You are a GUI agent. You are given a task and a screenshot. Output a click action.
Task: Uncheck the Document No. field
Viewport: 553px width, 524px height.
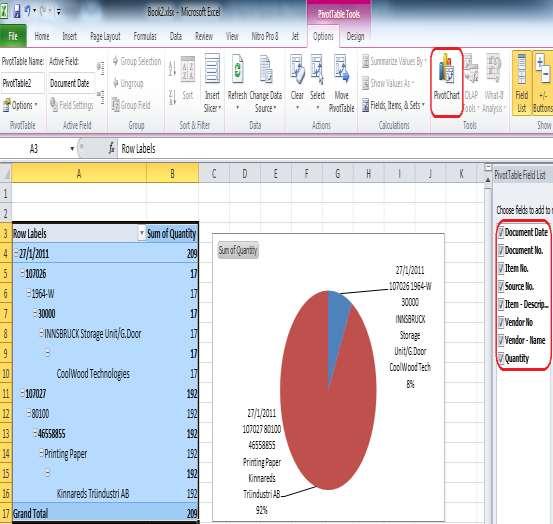click(501, 250)
